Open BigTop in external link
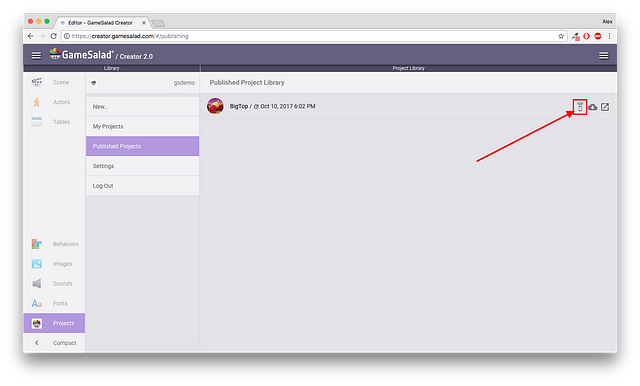Image resolution: width=640 pixels, height=386 pixels. [x=605, y=107]
